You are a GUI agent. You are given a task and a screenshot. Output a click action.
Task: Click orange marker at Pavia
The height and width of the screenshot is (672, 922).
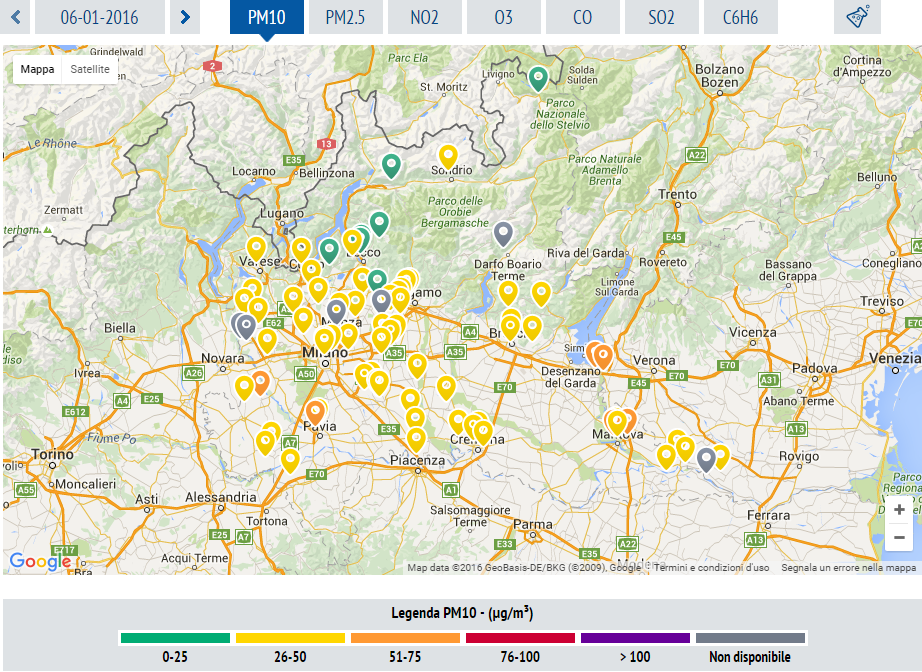pos(315,411)
